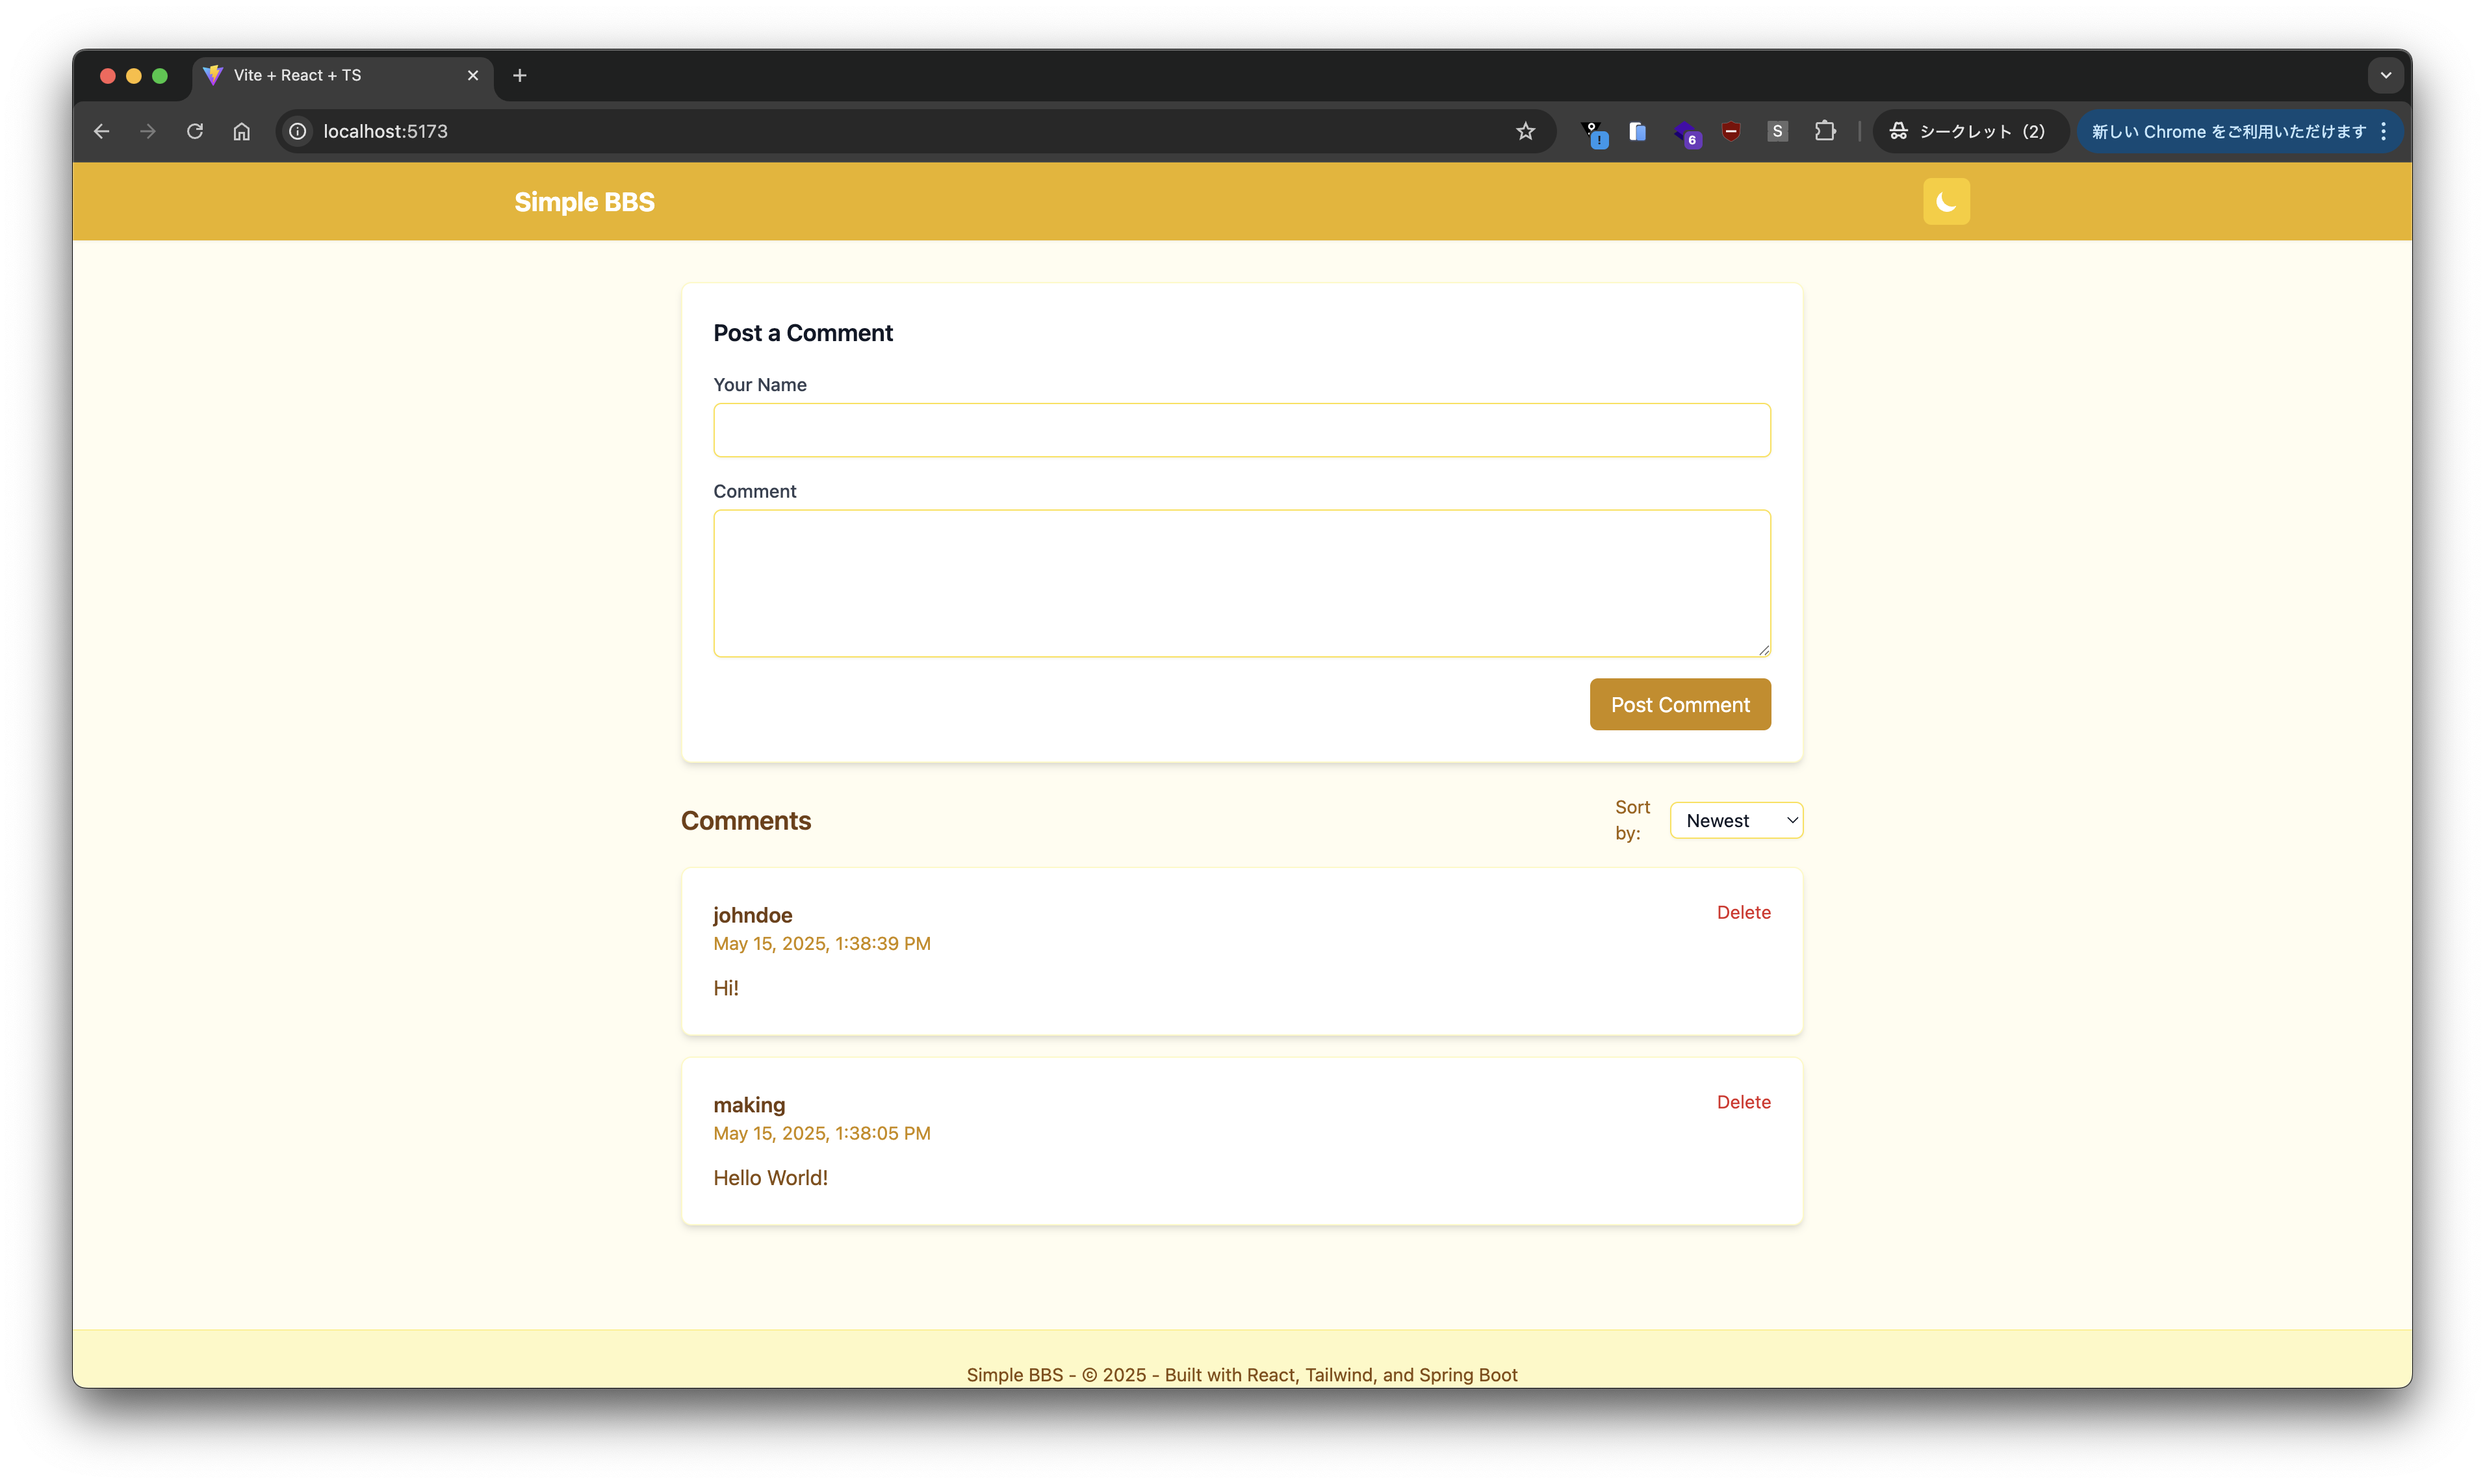Click inside the Comment textarea

1241,584
